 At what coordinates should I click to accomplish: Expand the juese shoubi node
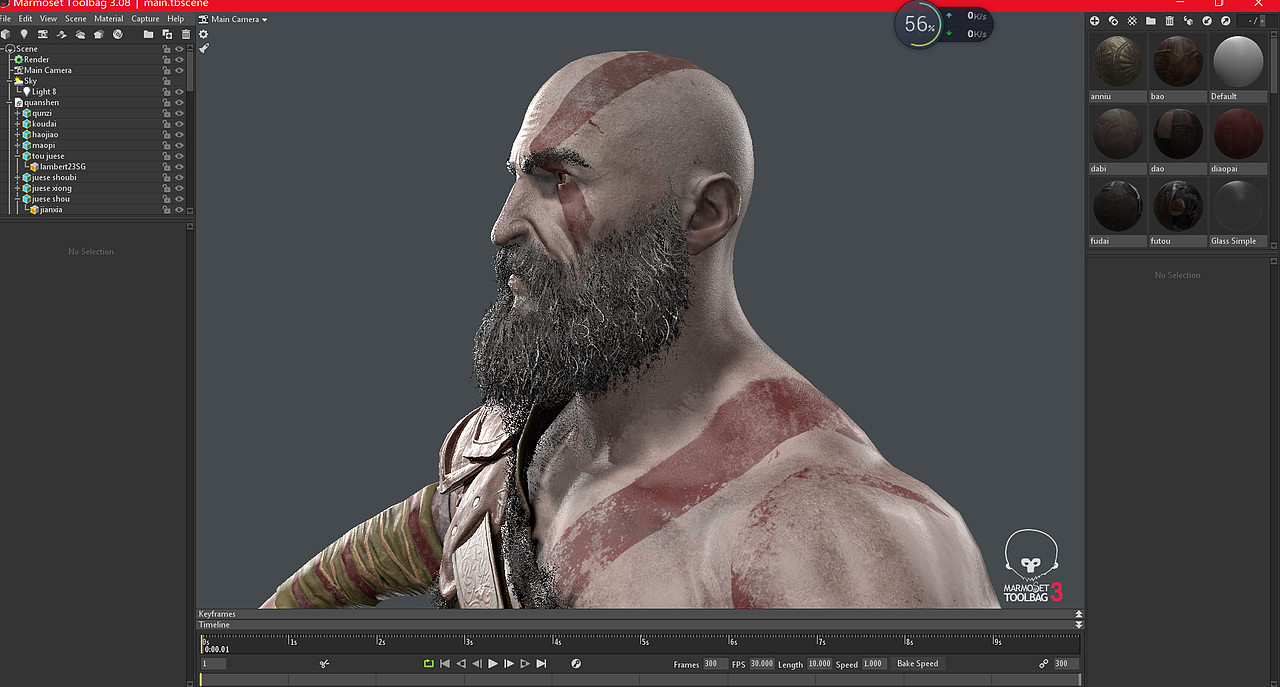tap(17, 178)
